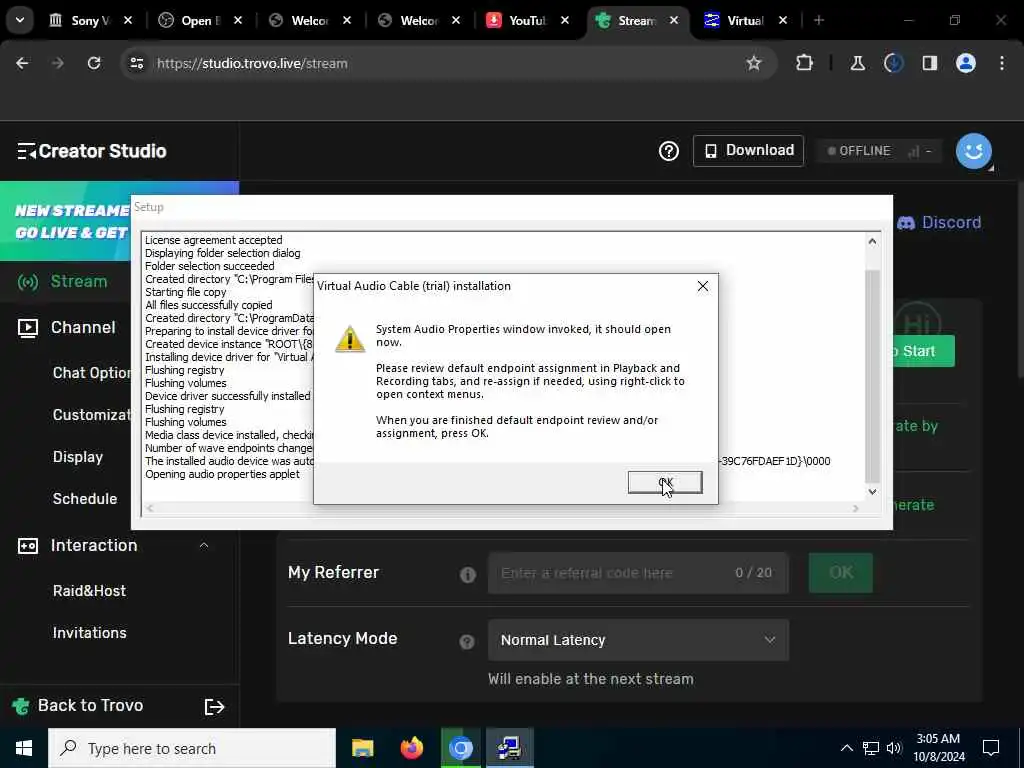
Task: Click the My Referrer info icon
Action: (468, 575)
